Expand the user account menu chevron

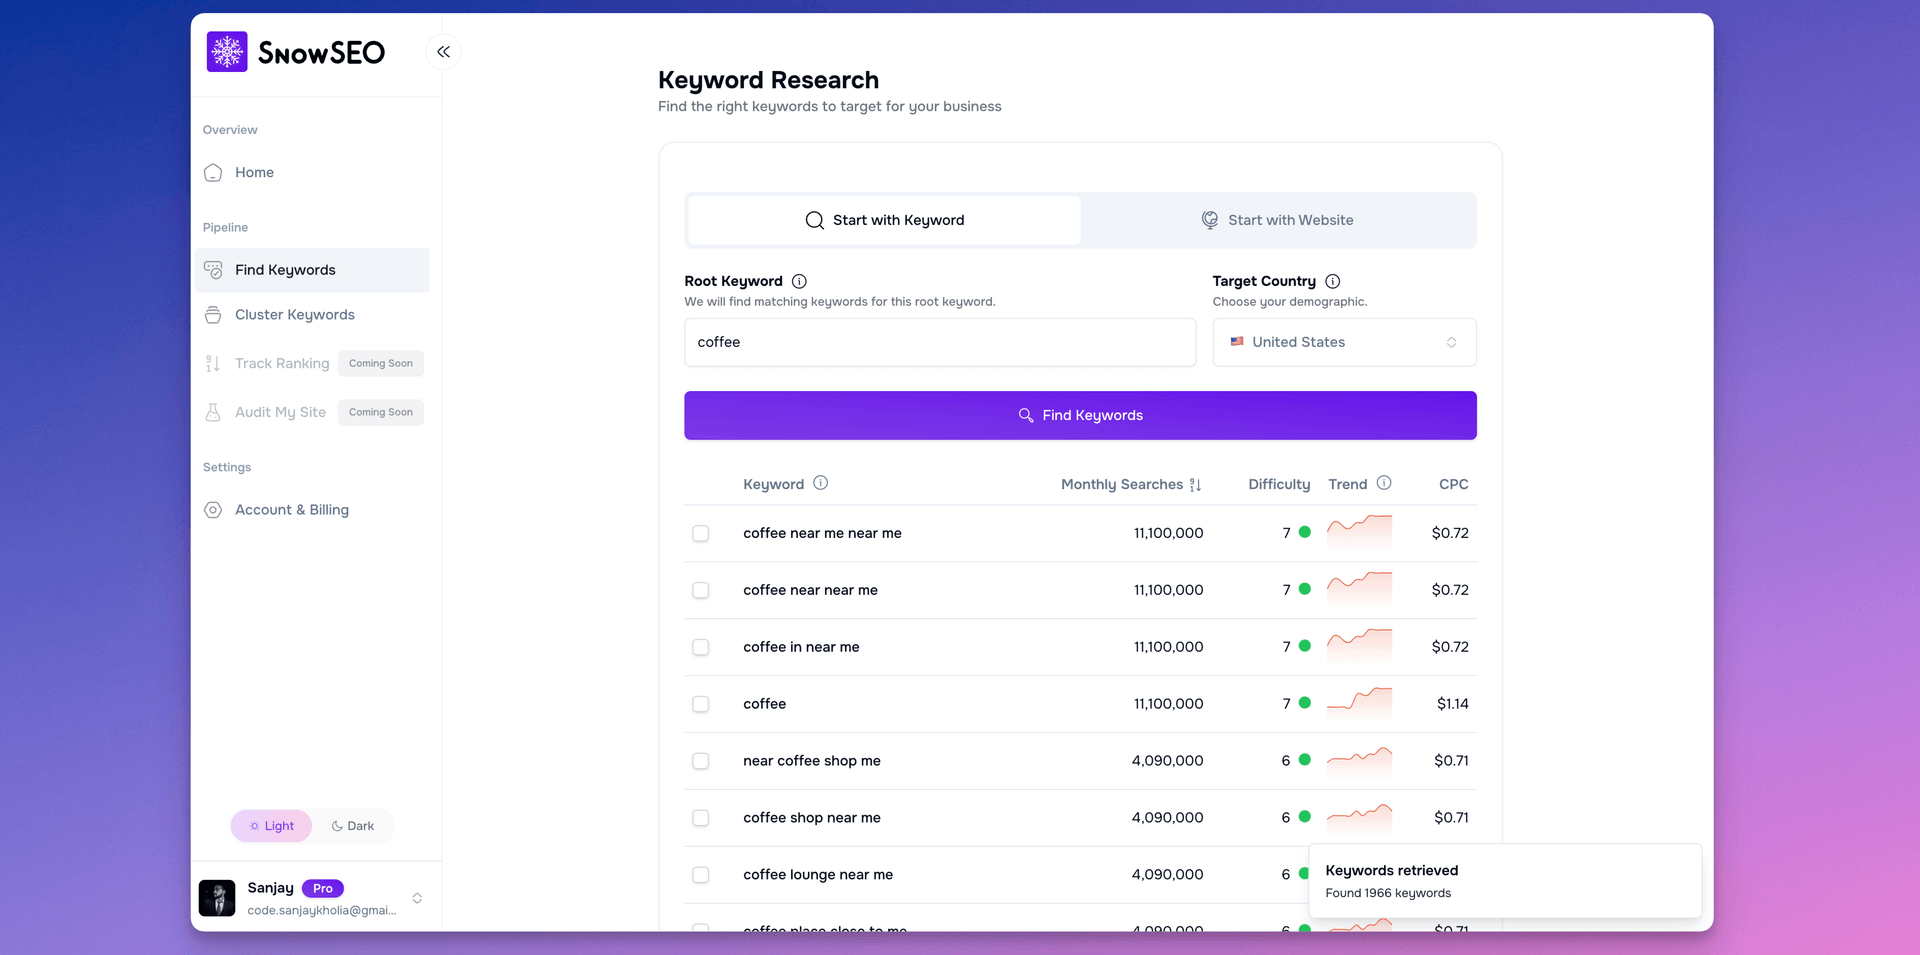417,898
